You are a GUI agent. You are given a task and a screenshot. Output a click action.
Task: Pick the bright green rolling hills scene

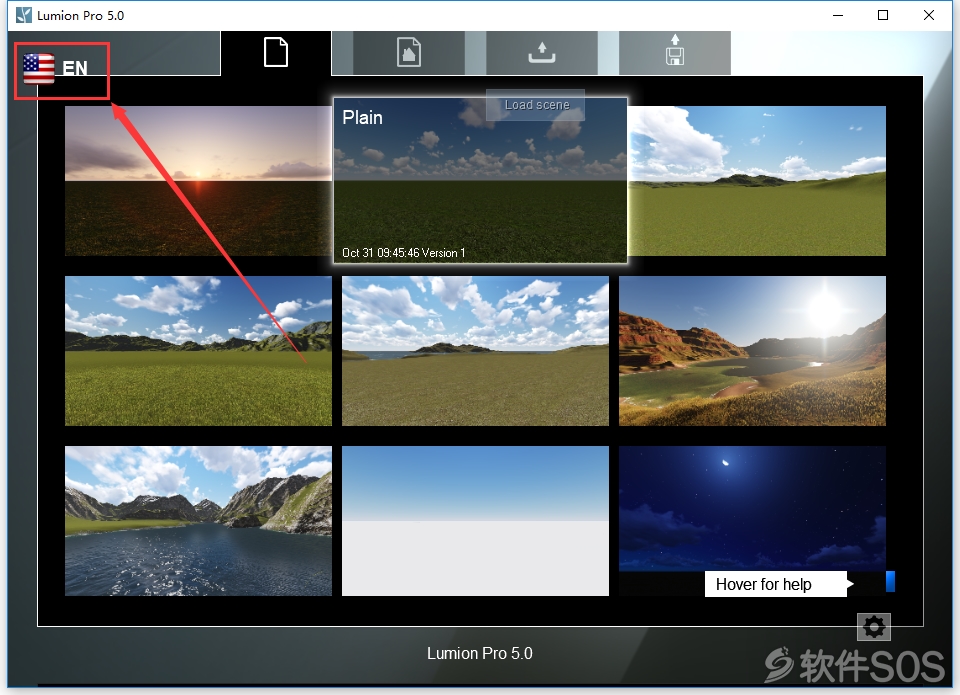[x=757, y=181]
